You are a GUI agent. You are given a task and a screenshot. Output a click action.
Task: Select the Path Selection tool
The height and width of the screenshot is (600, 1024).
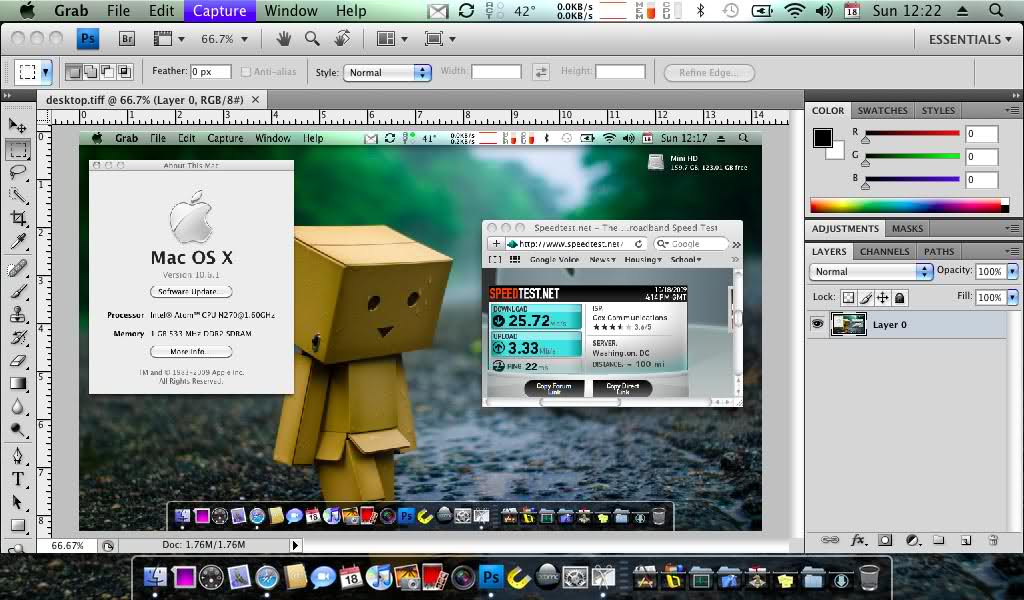click(18, 502)
